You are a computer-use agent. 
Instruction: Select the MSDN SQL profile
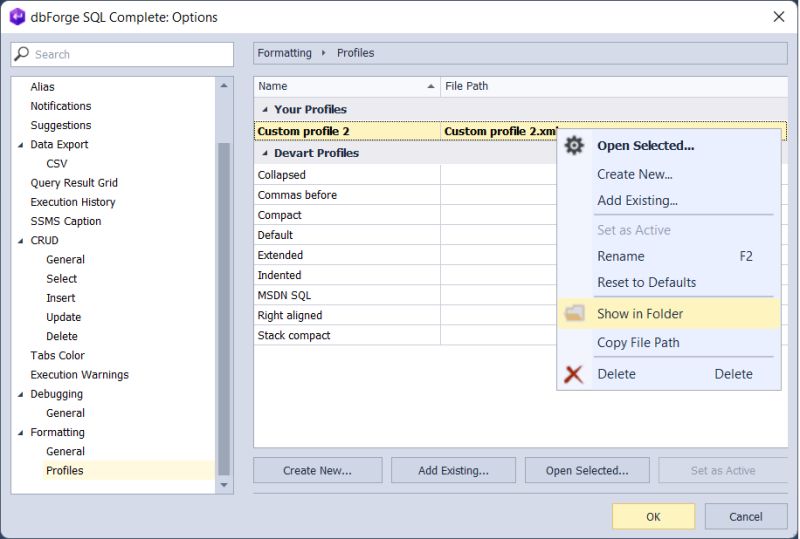click(x=347, y=295)
